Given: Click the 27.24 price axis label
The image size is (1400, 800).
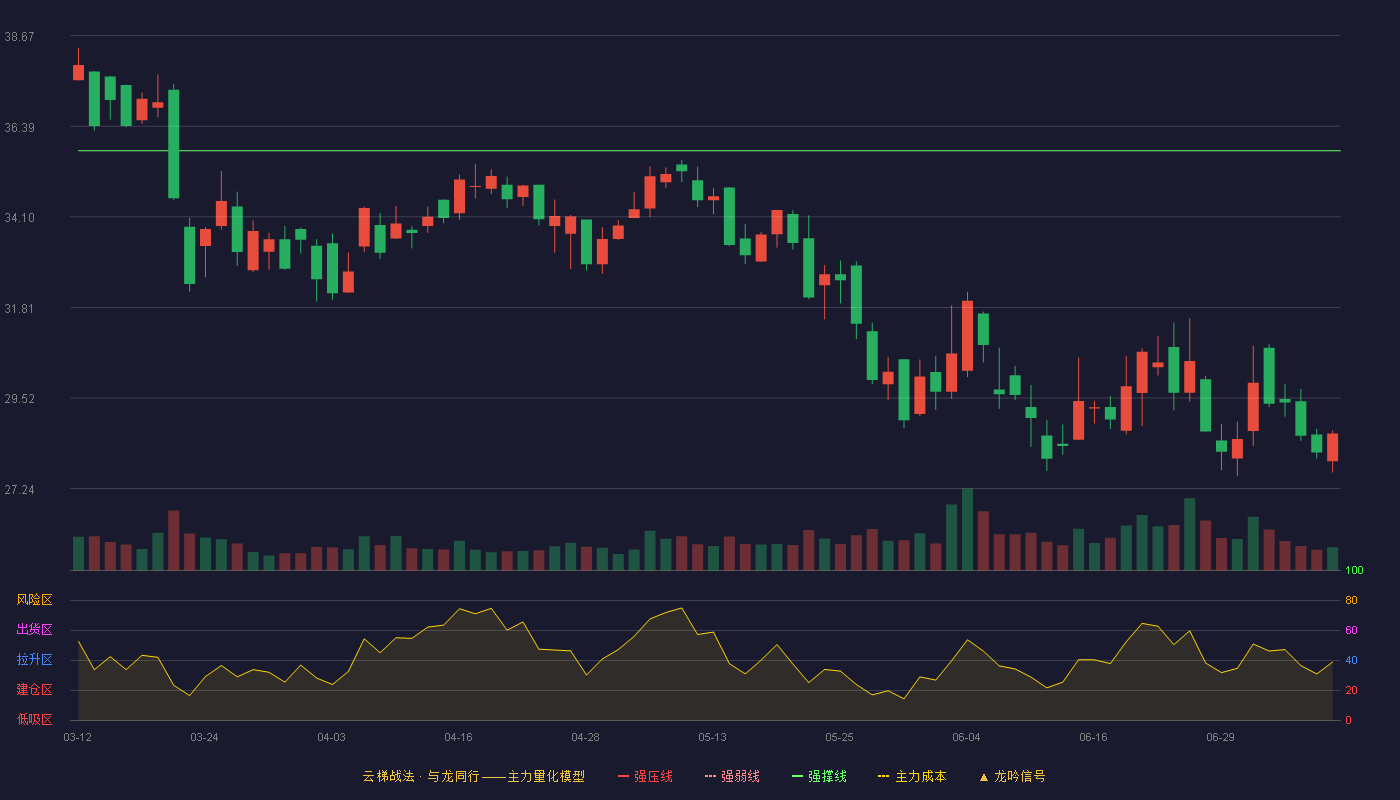Looking at the screenshot, I should (x=19, y=489).
